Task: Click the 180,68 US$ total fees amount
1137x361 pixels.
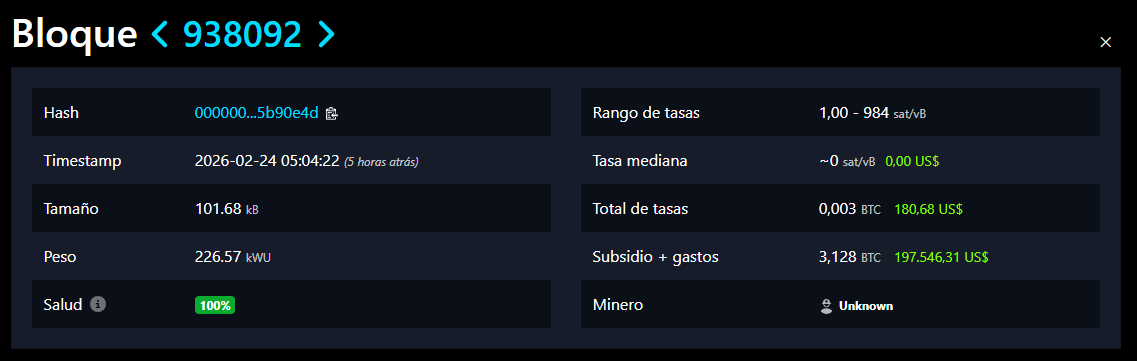Action: 928,209
